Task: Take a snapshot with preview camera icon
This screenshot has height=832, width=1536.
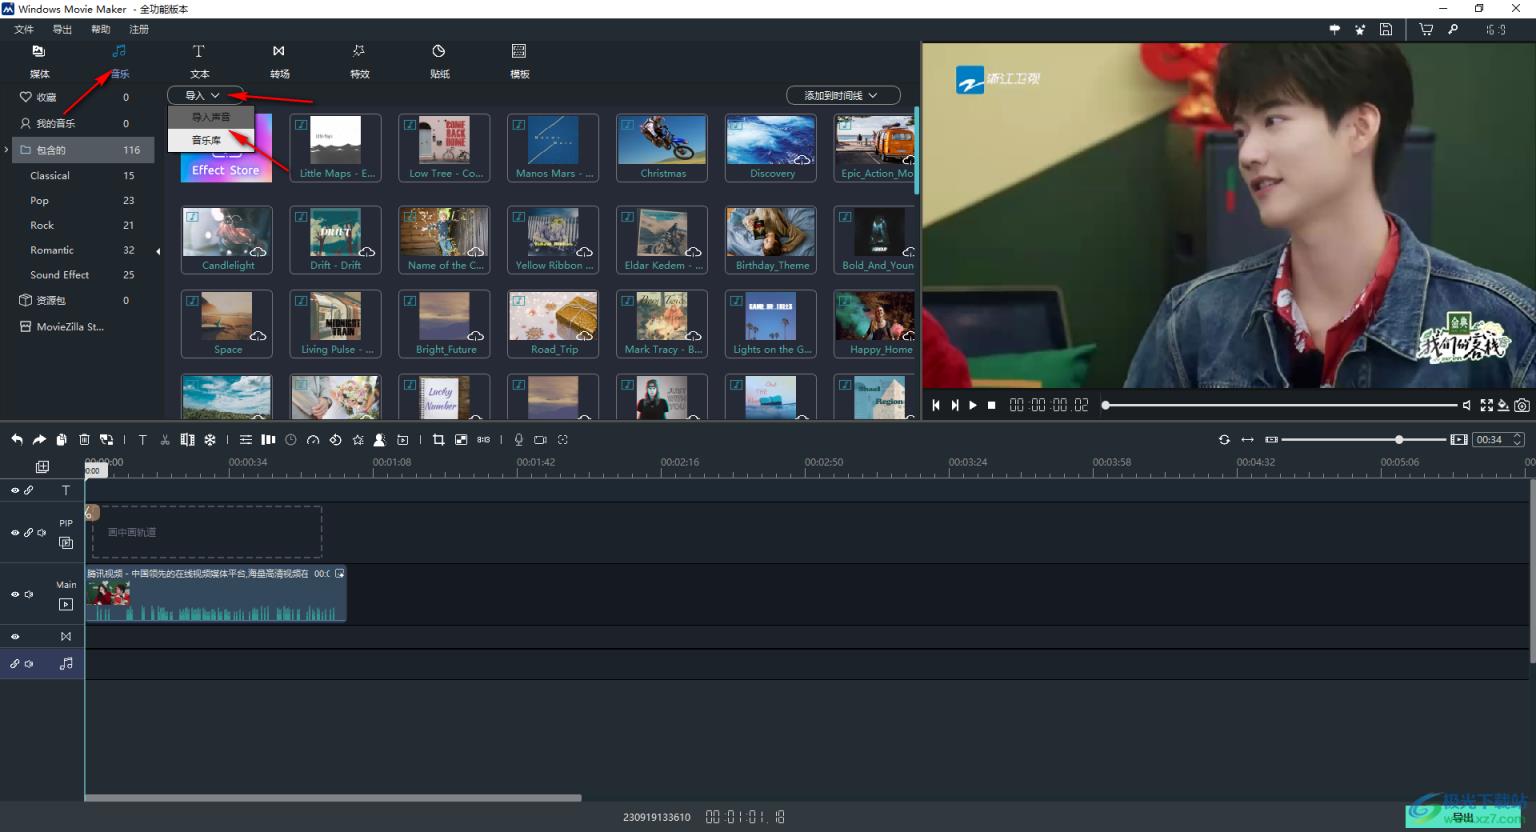Action: 1521,405
